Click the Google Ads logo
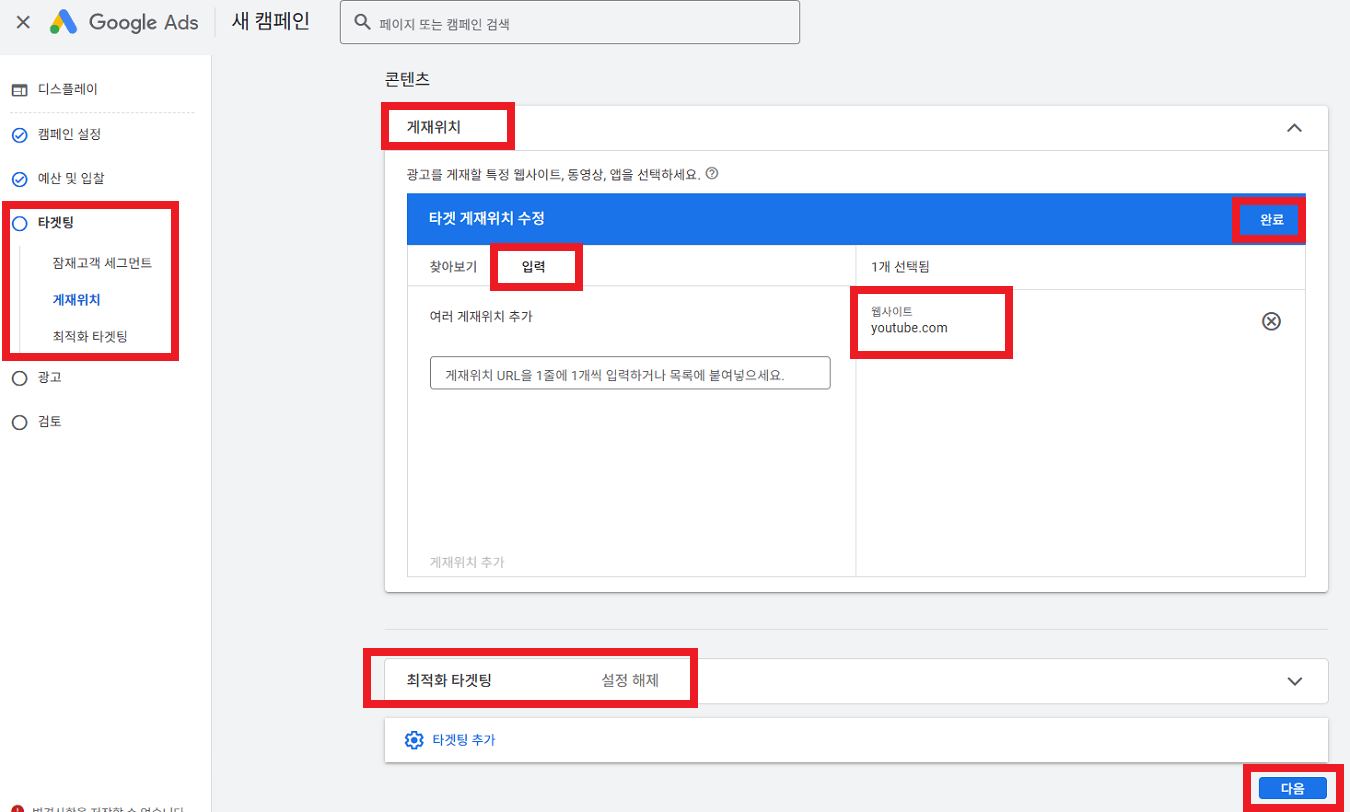Viewport: 1350px width, 812px height. pyautogui.click(x=124, y=22)
